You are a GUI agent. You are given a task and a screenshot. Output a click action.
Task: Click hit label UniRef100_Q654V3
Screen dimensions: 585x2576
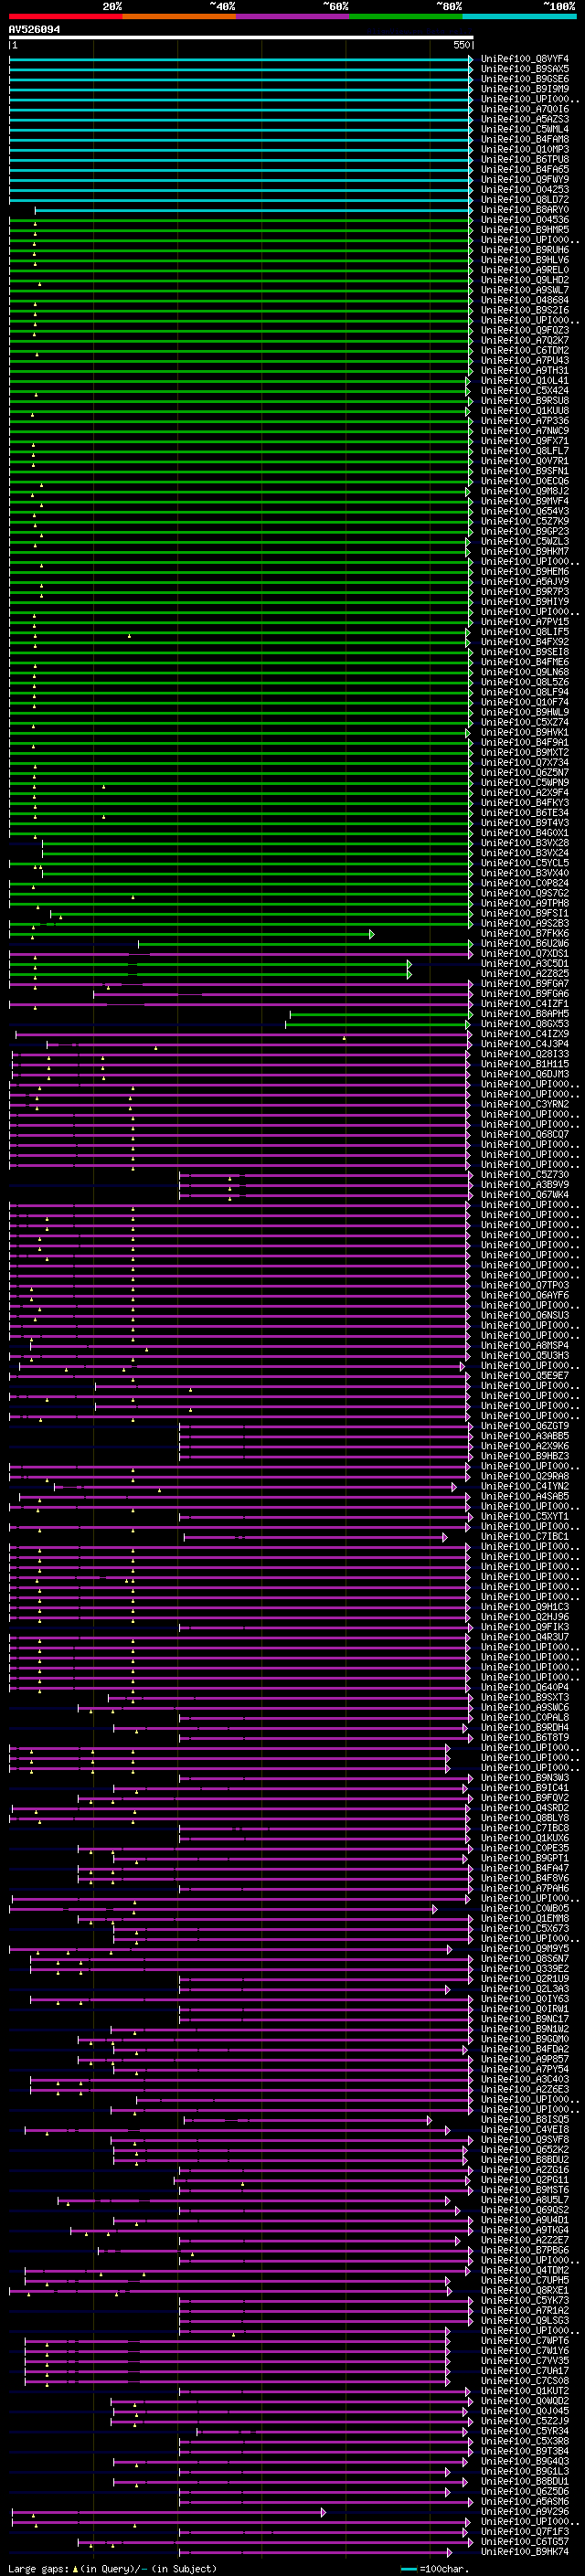525,511
